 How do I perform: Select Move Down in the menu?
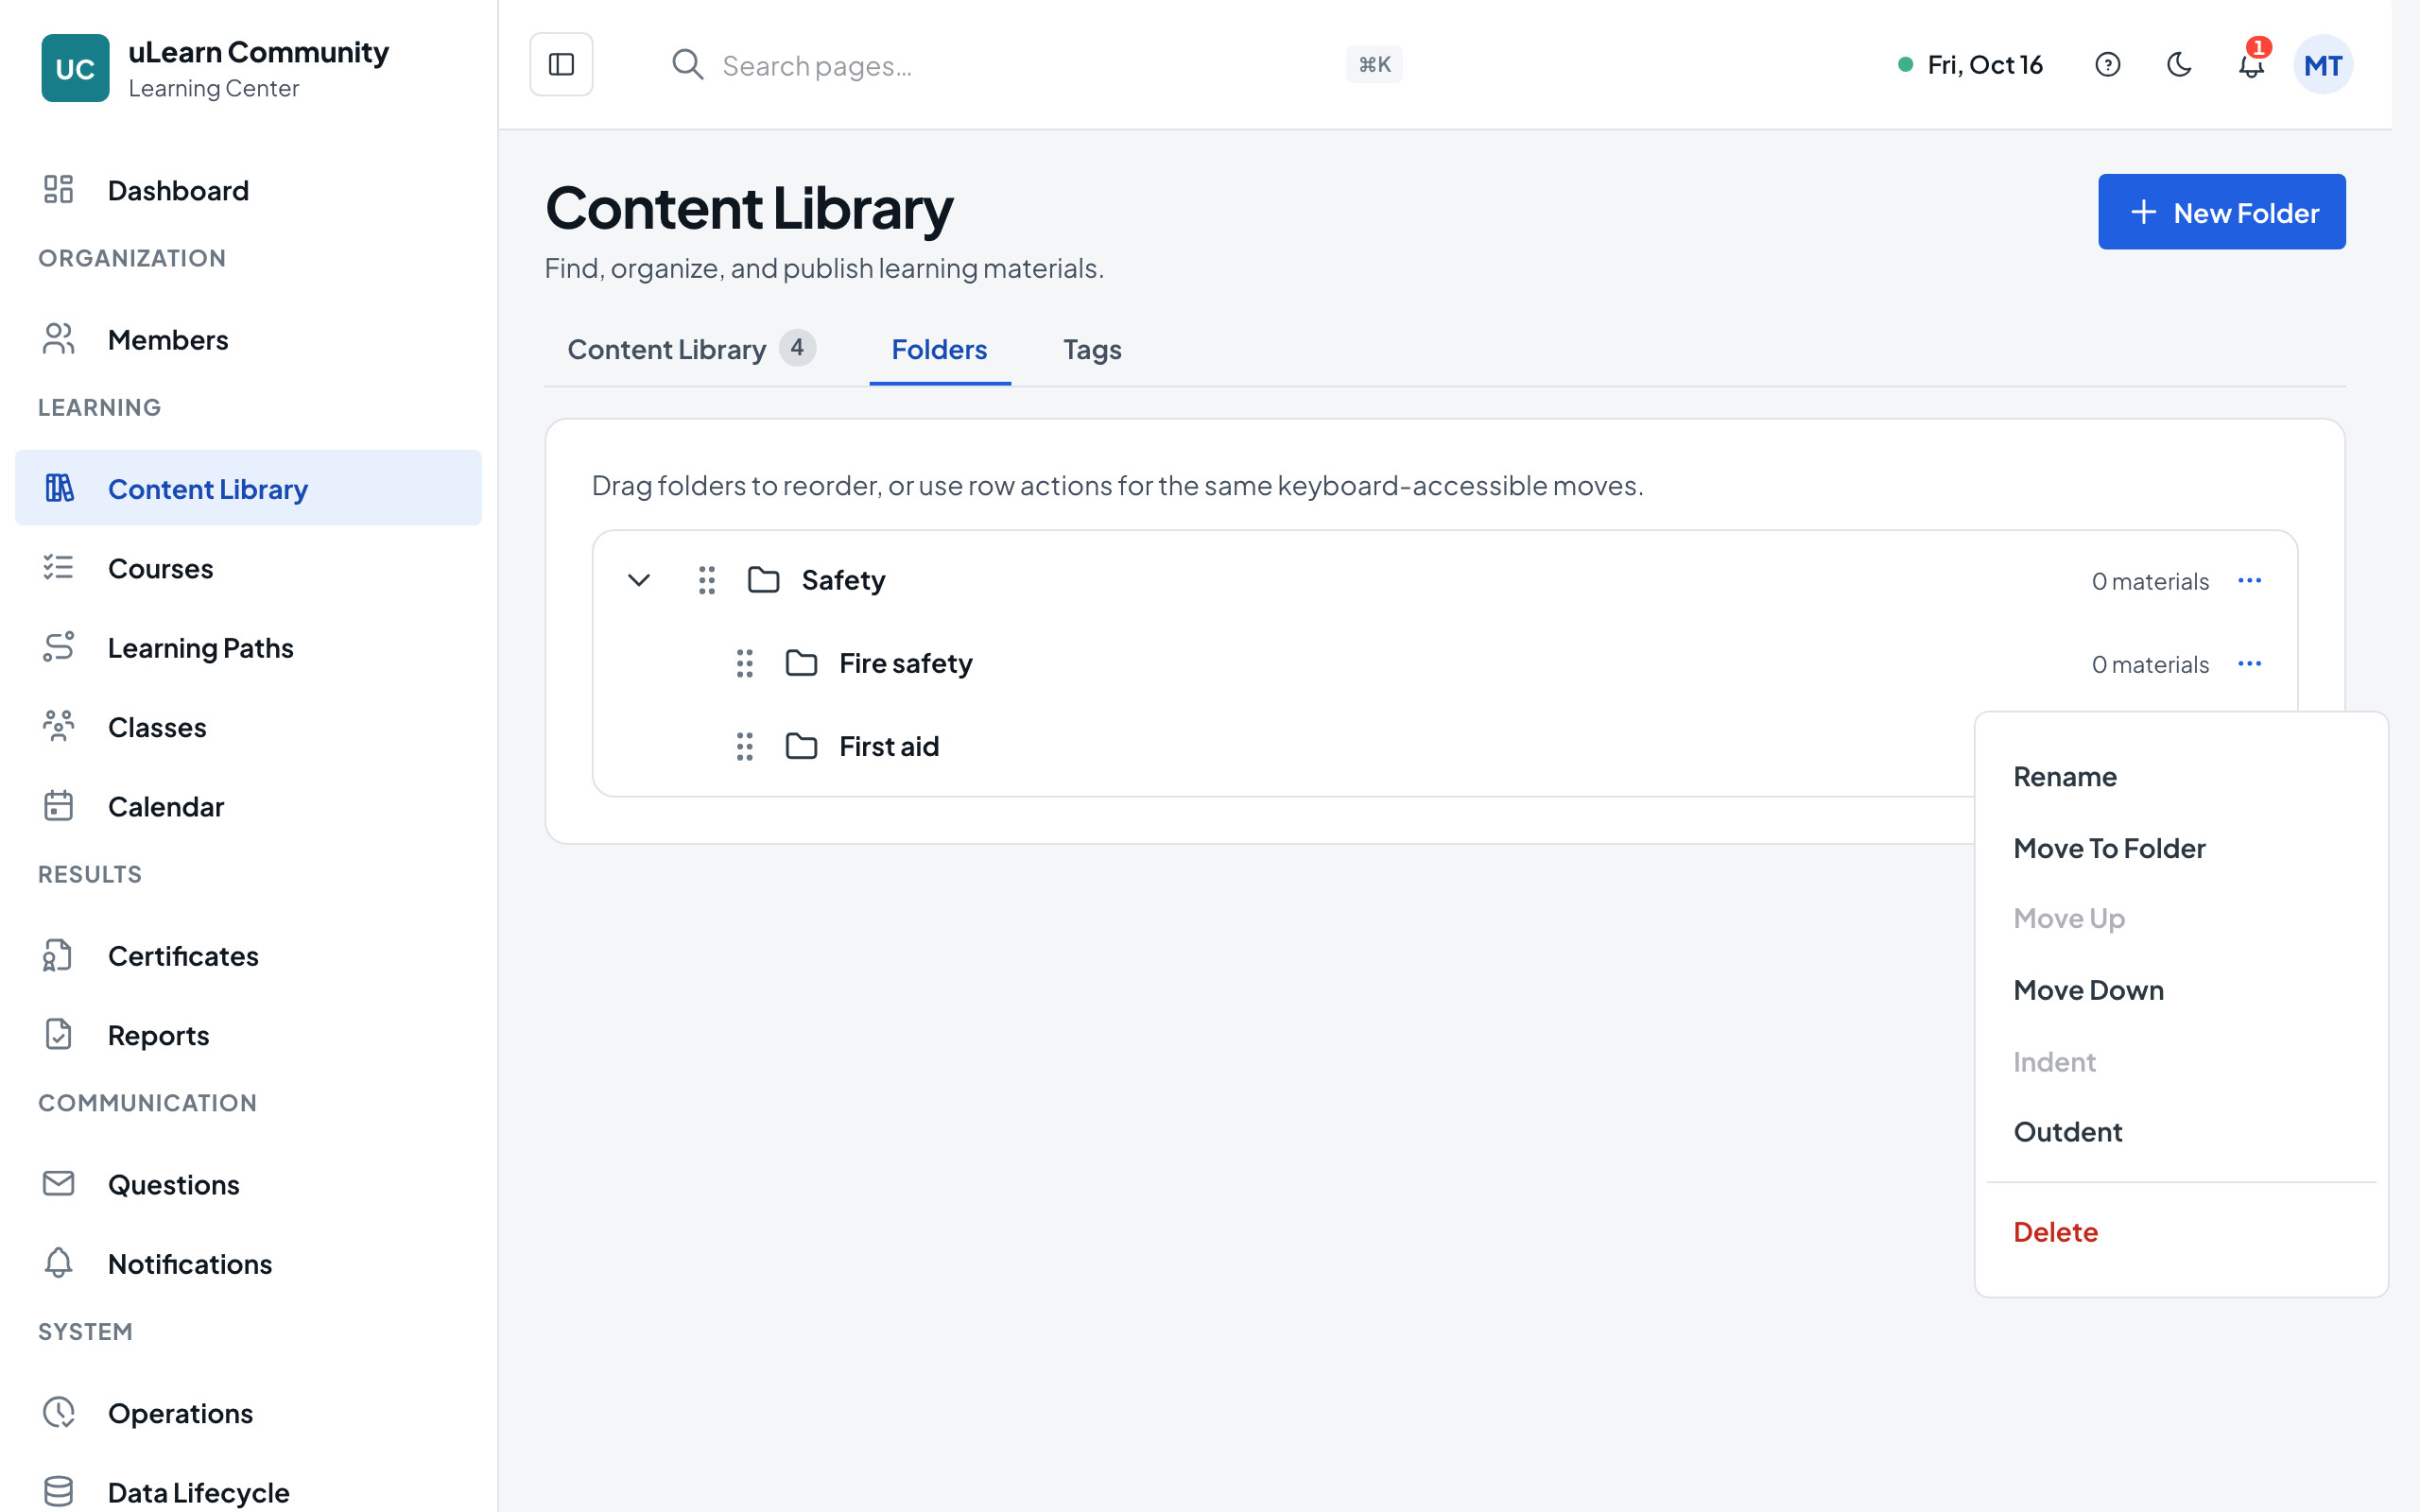coord(2180,990)
